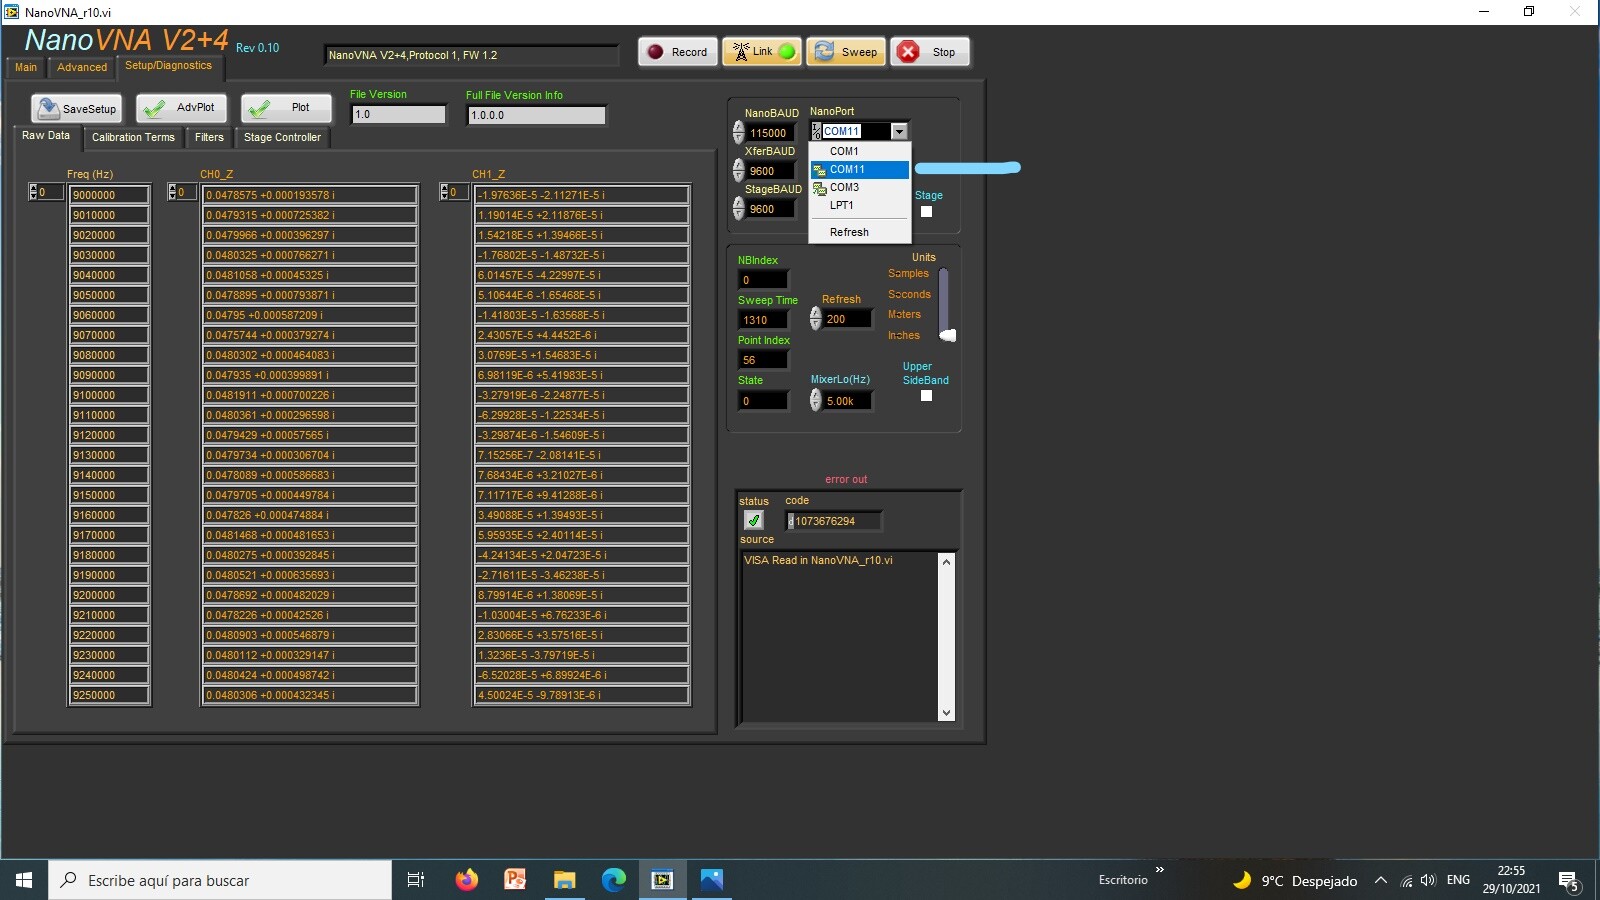The height and width of the screenshot is (900, 1600).
Task: Click the Freq array index stepper
Action: pyautogui.click(x=32, y=192)
